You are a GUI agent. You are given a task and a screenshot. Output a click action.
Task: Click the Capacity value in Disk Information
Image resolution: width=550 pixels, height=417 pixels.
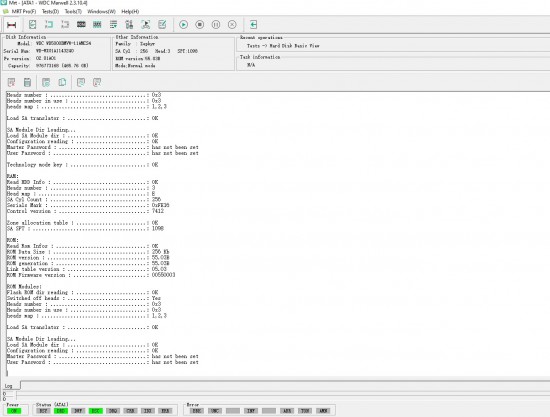(62, 66)
